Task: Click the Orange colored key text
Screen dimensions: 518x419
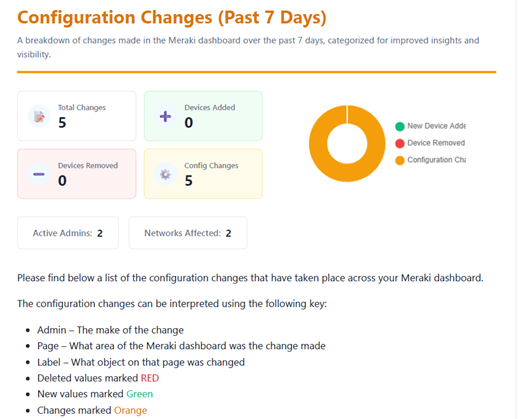Action: [130, 410]
